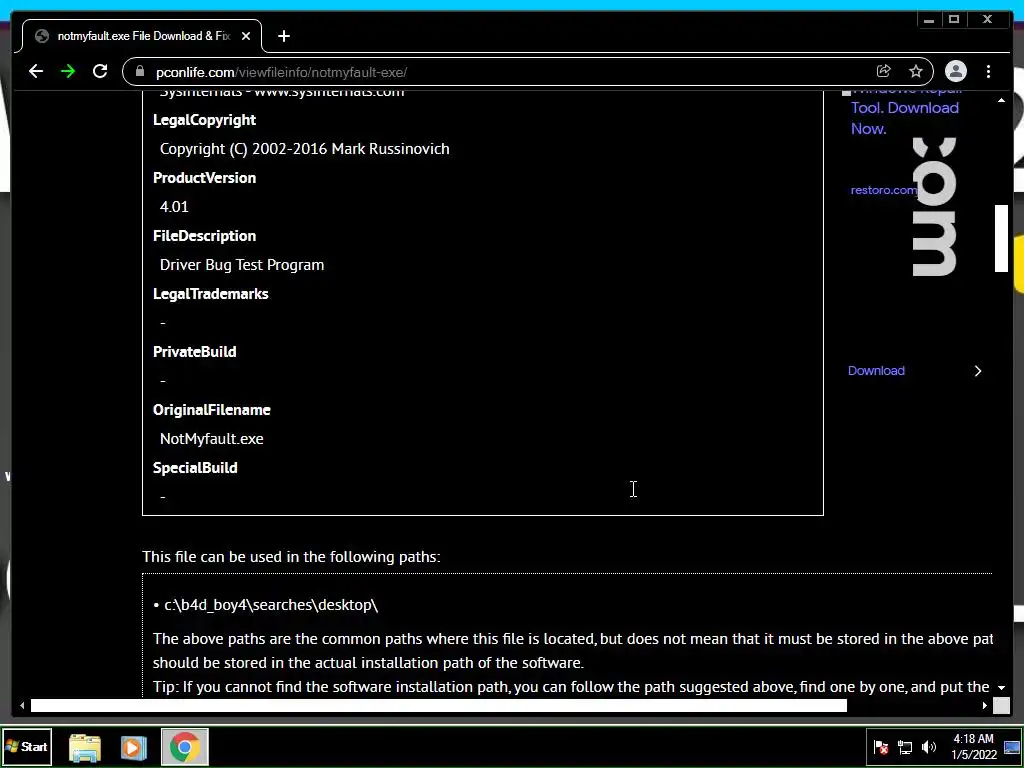Maximize the Chrome window

[954, 20]
